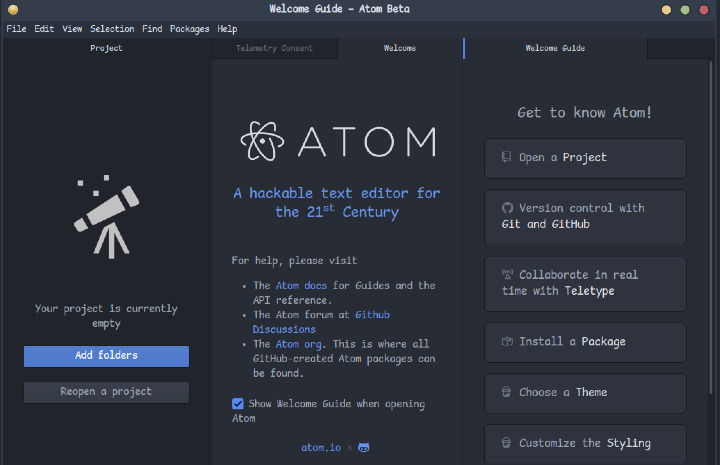Image resolution: width=720 pixels, height=465 pixels.
Task: Click the telescope icon in Project panel
Action: (107, 217)
